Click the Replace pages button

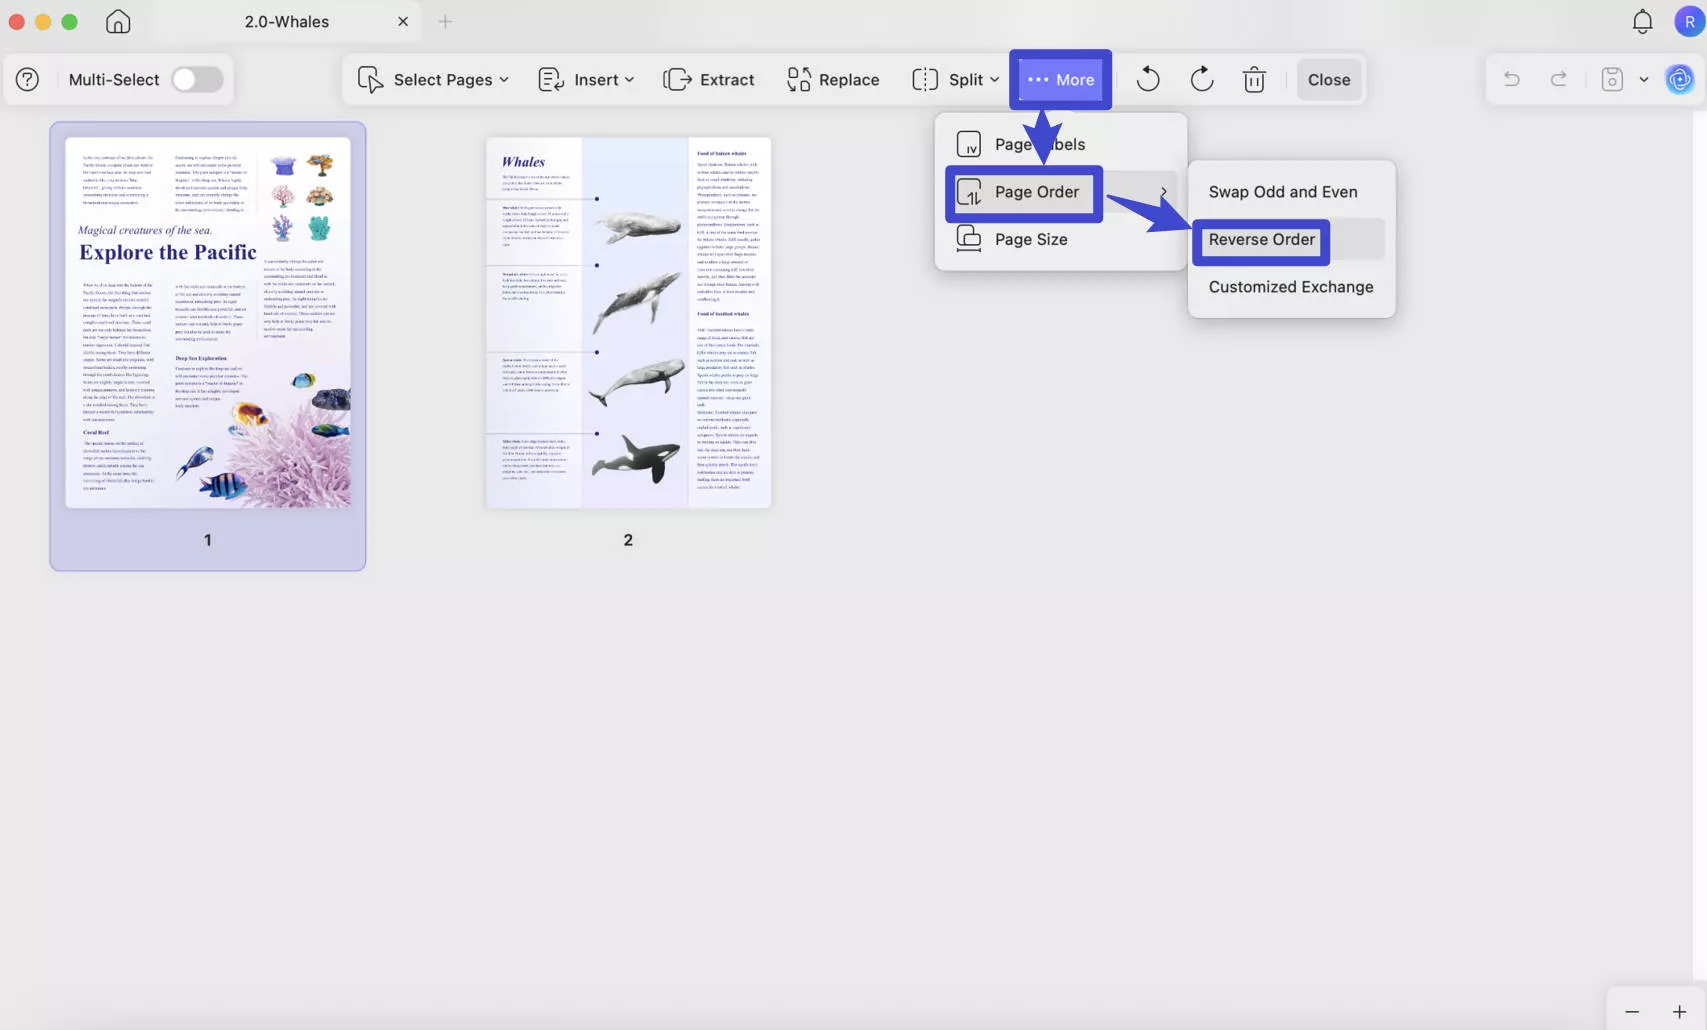pos(833,79)
